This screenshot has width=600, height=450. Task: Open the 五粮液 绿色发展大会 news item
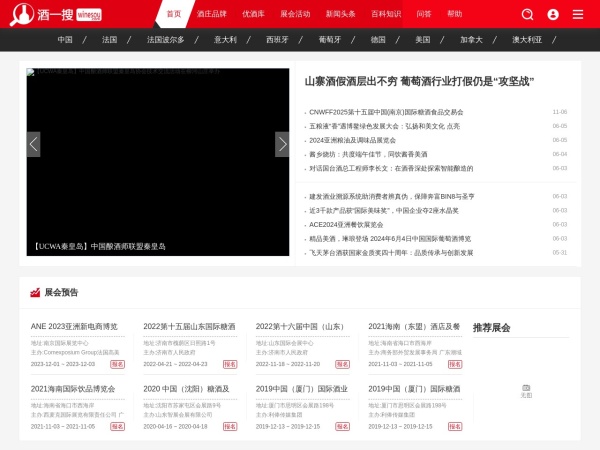click(x=385, y=126)
